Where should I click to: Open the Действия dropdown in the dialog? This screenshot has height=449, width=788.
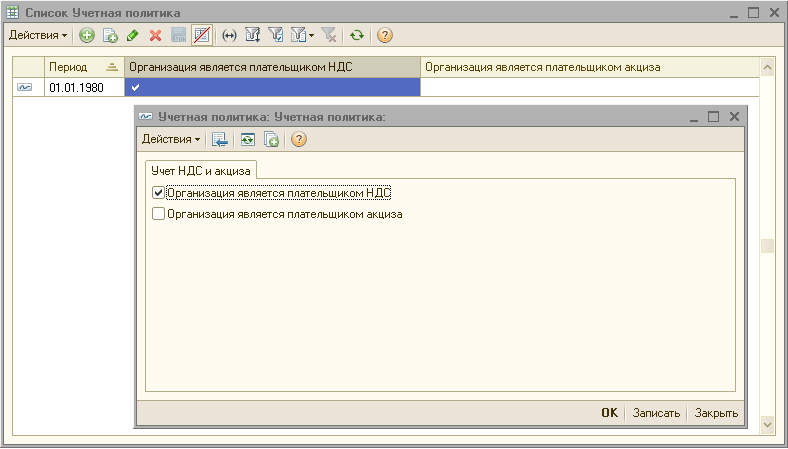tap(171, 139)
